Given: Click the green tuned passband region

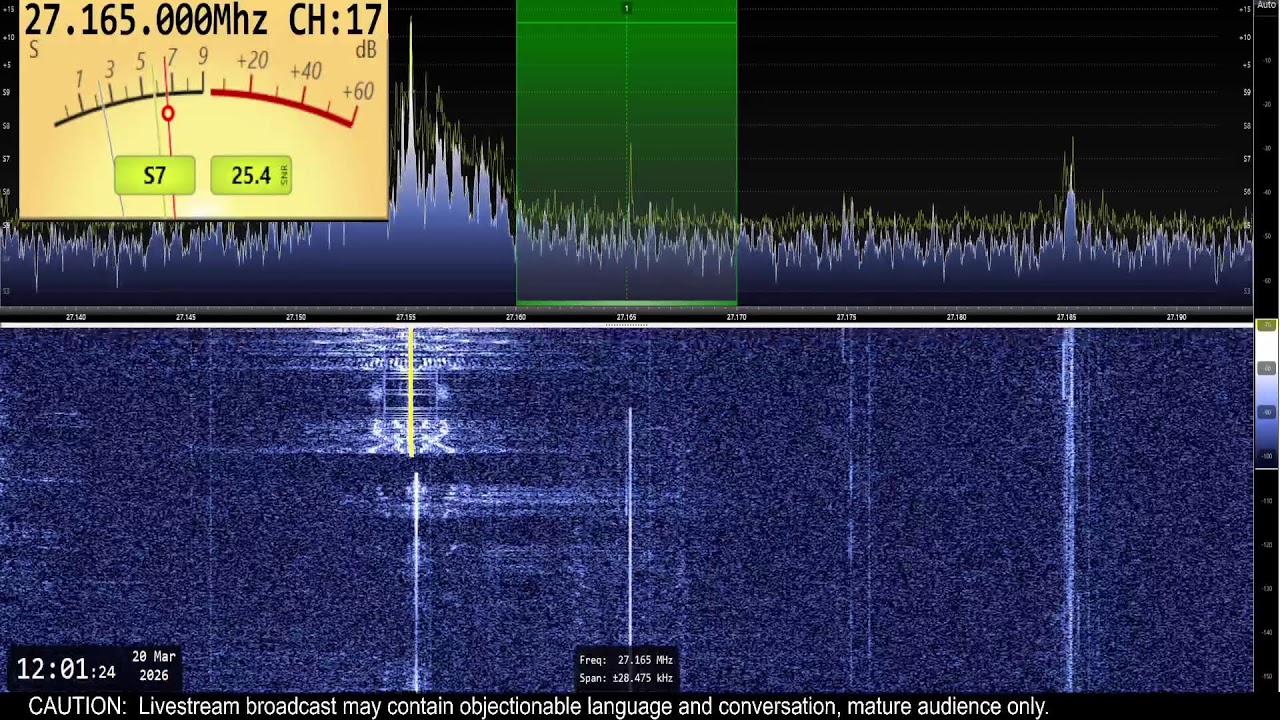Looking at the screenshot, I should [626, 153].
